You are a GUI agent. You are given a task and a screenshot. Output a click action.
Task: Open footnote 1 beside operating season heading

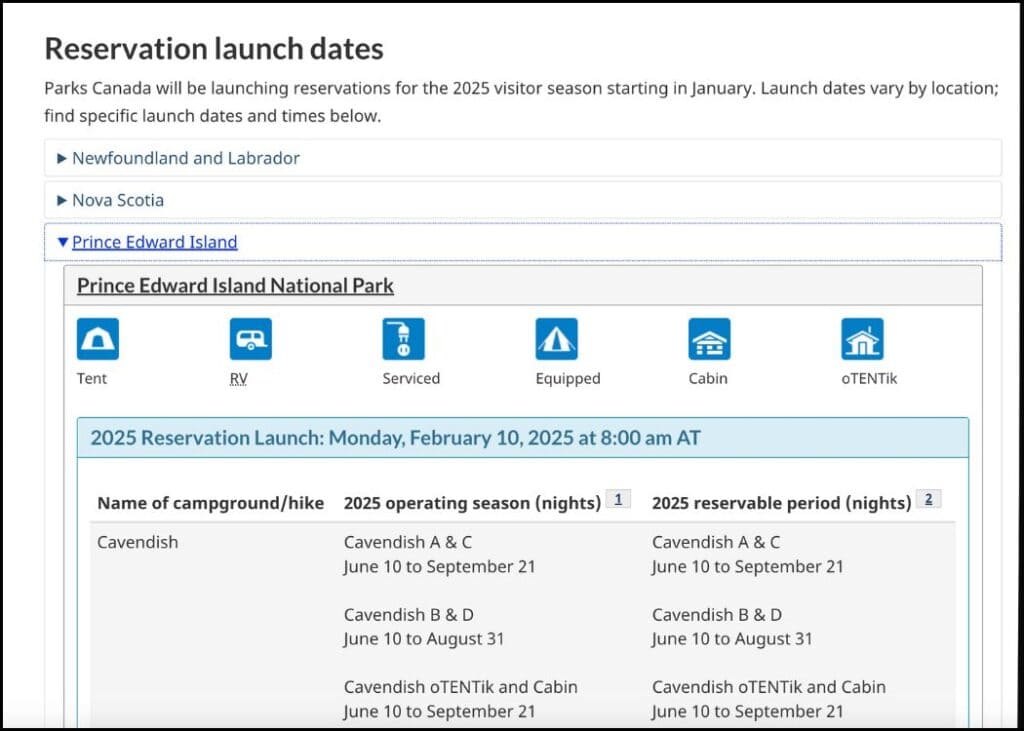[618, 500]
